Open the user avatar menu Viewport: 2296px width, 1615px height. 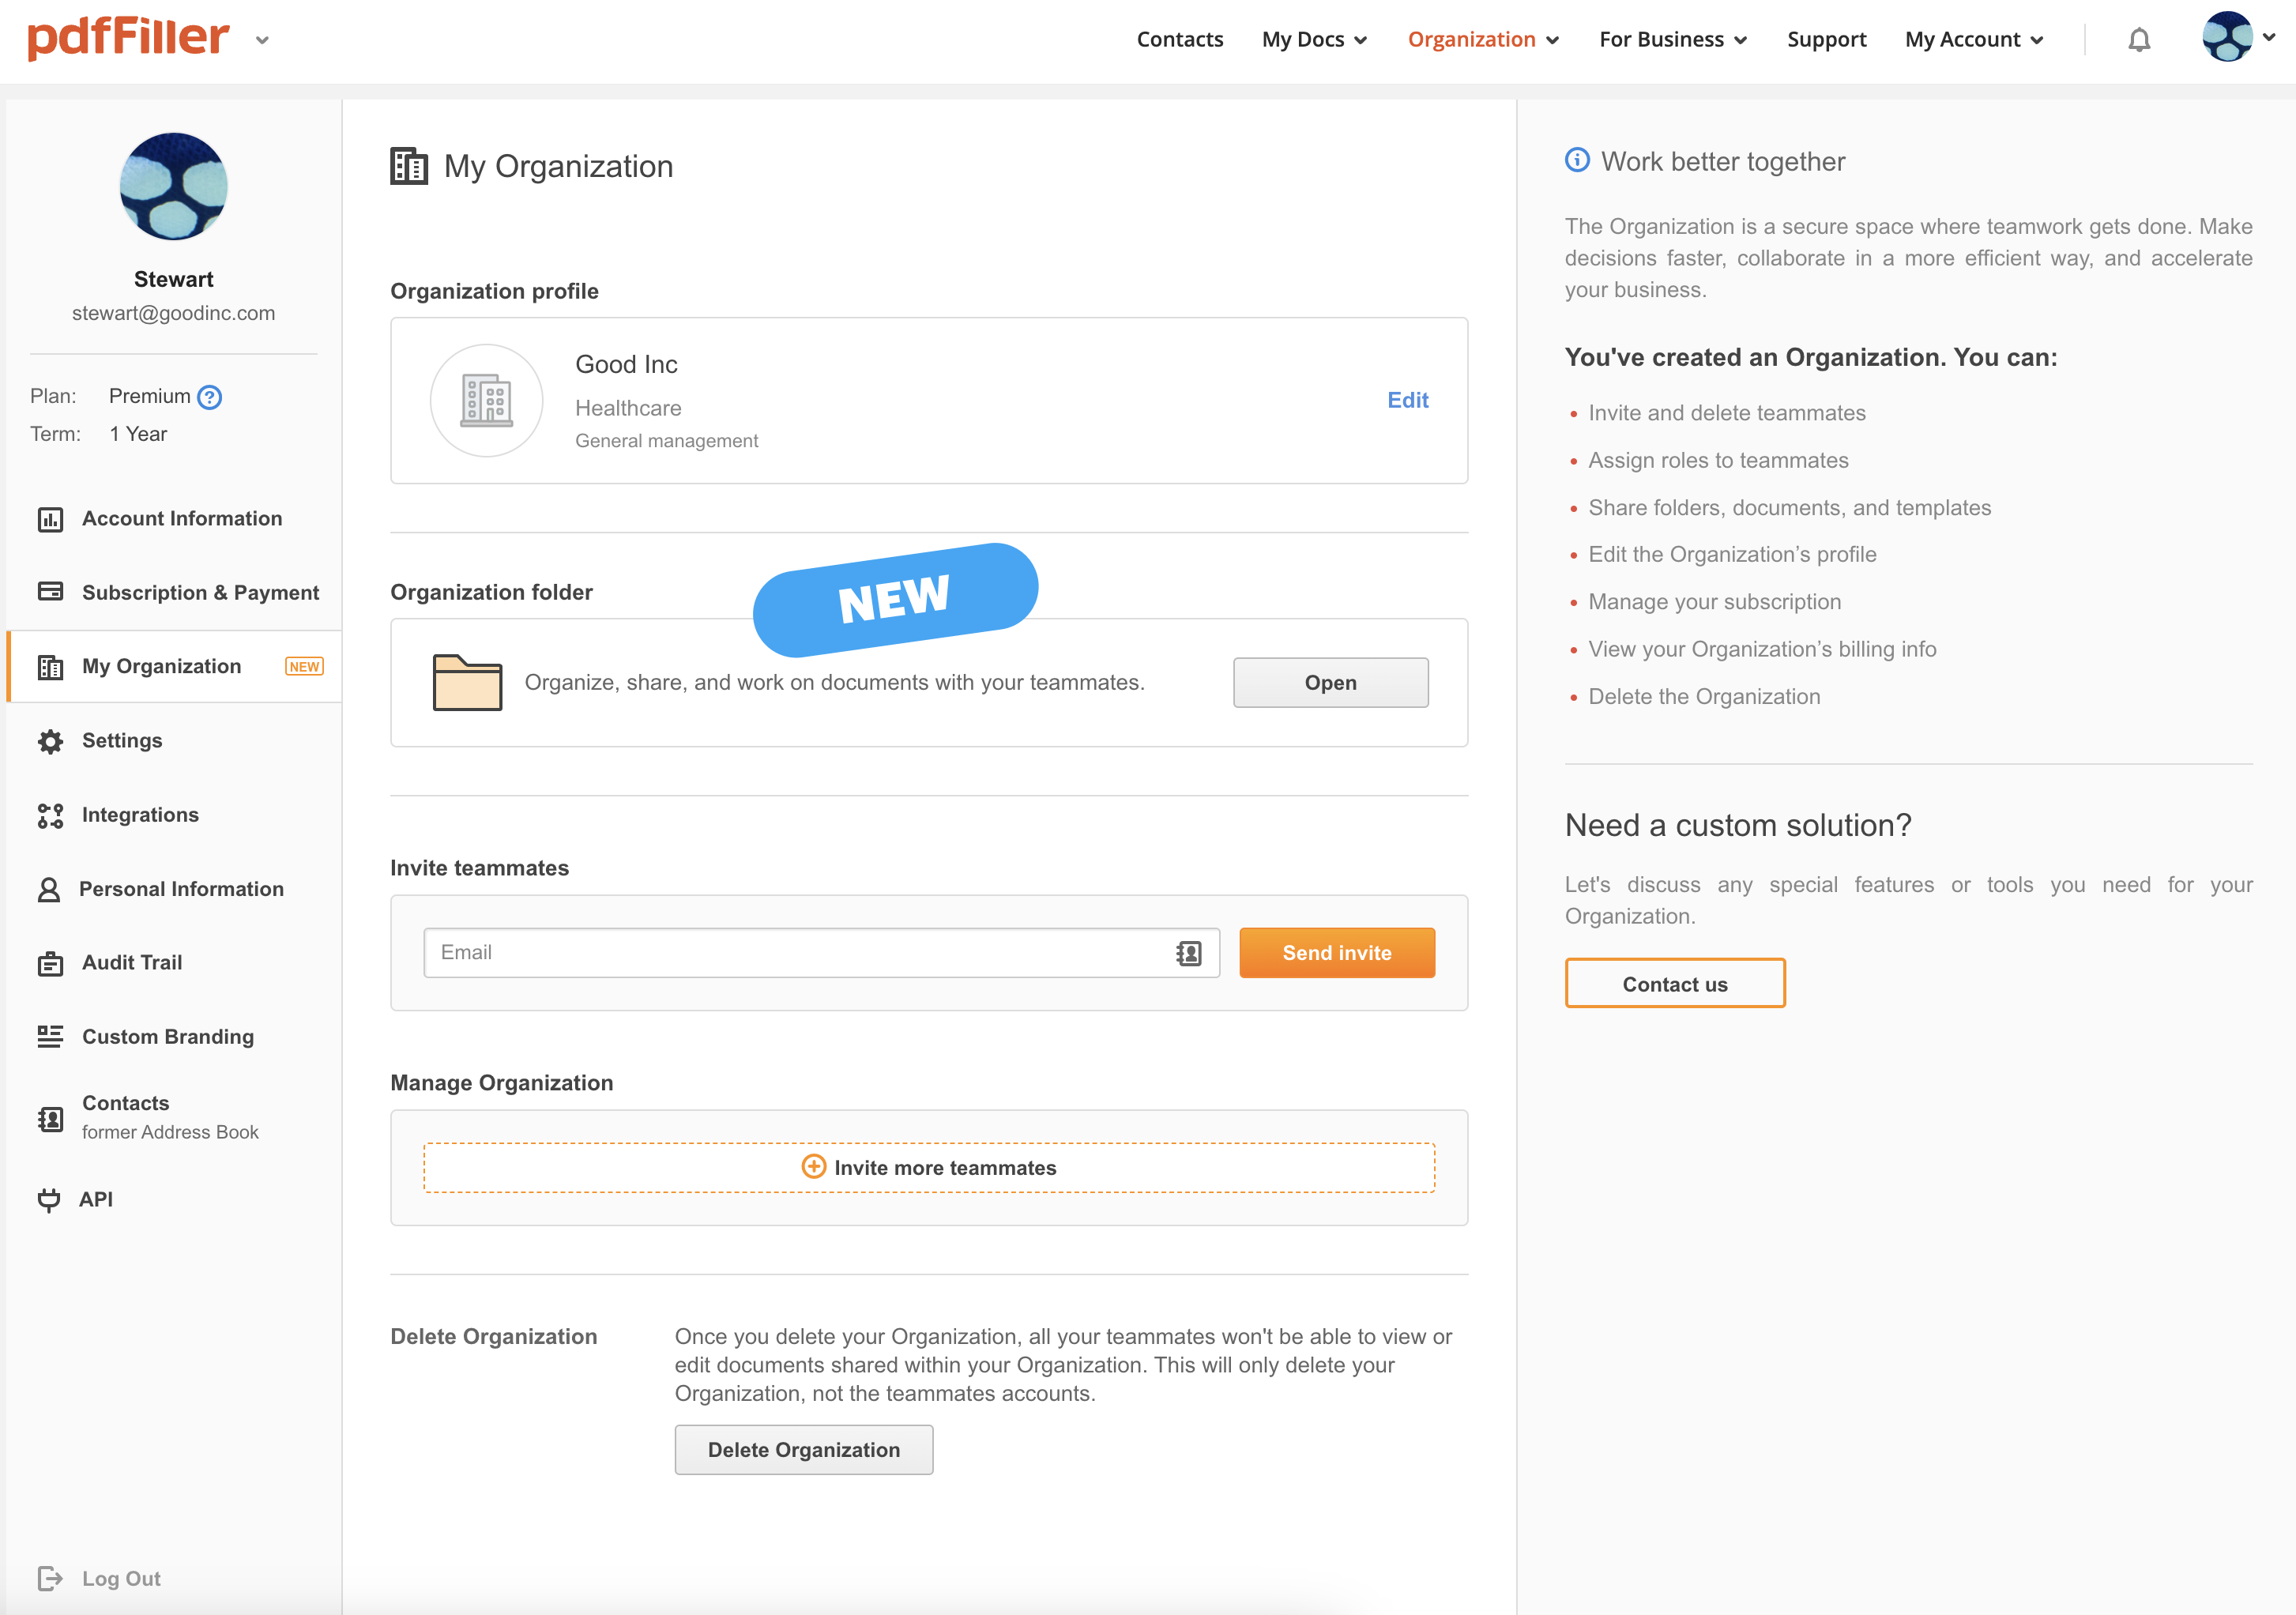[x=2237, y=38]
